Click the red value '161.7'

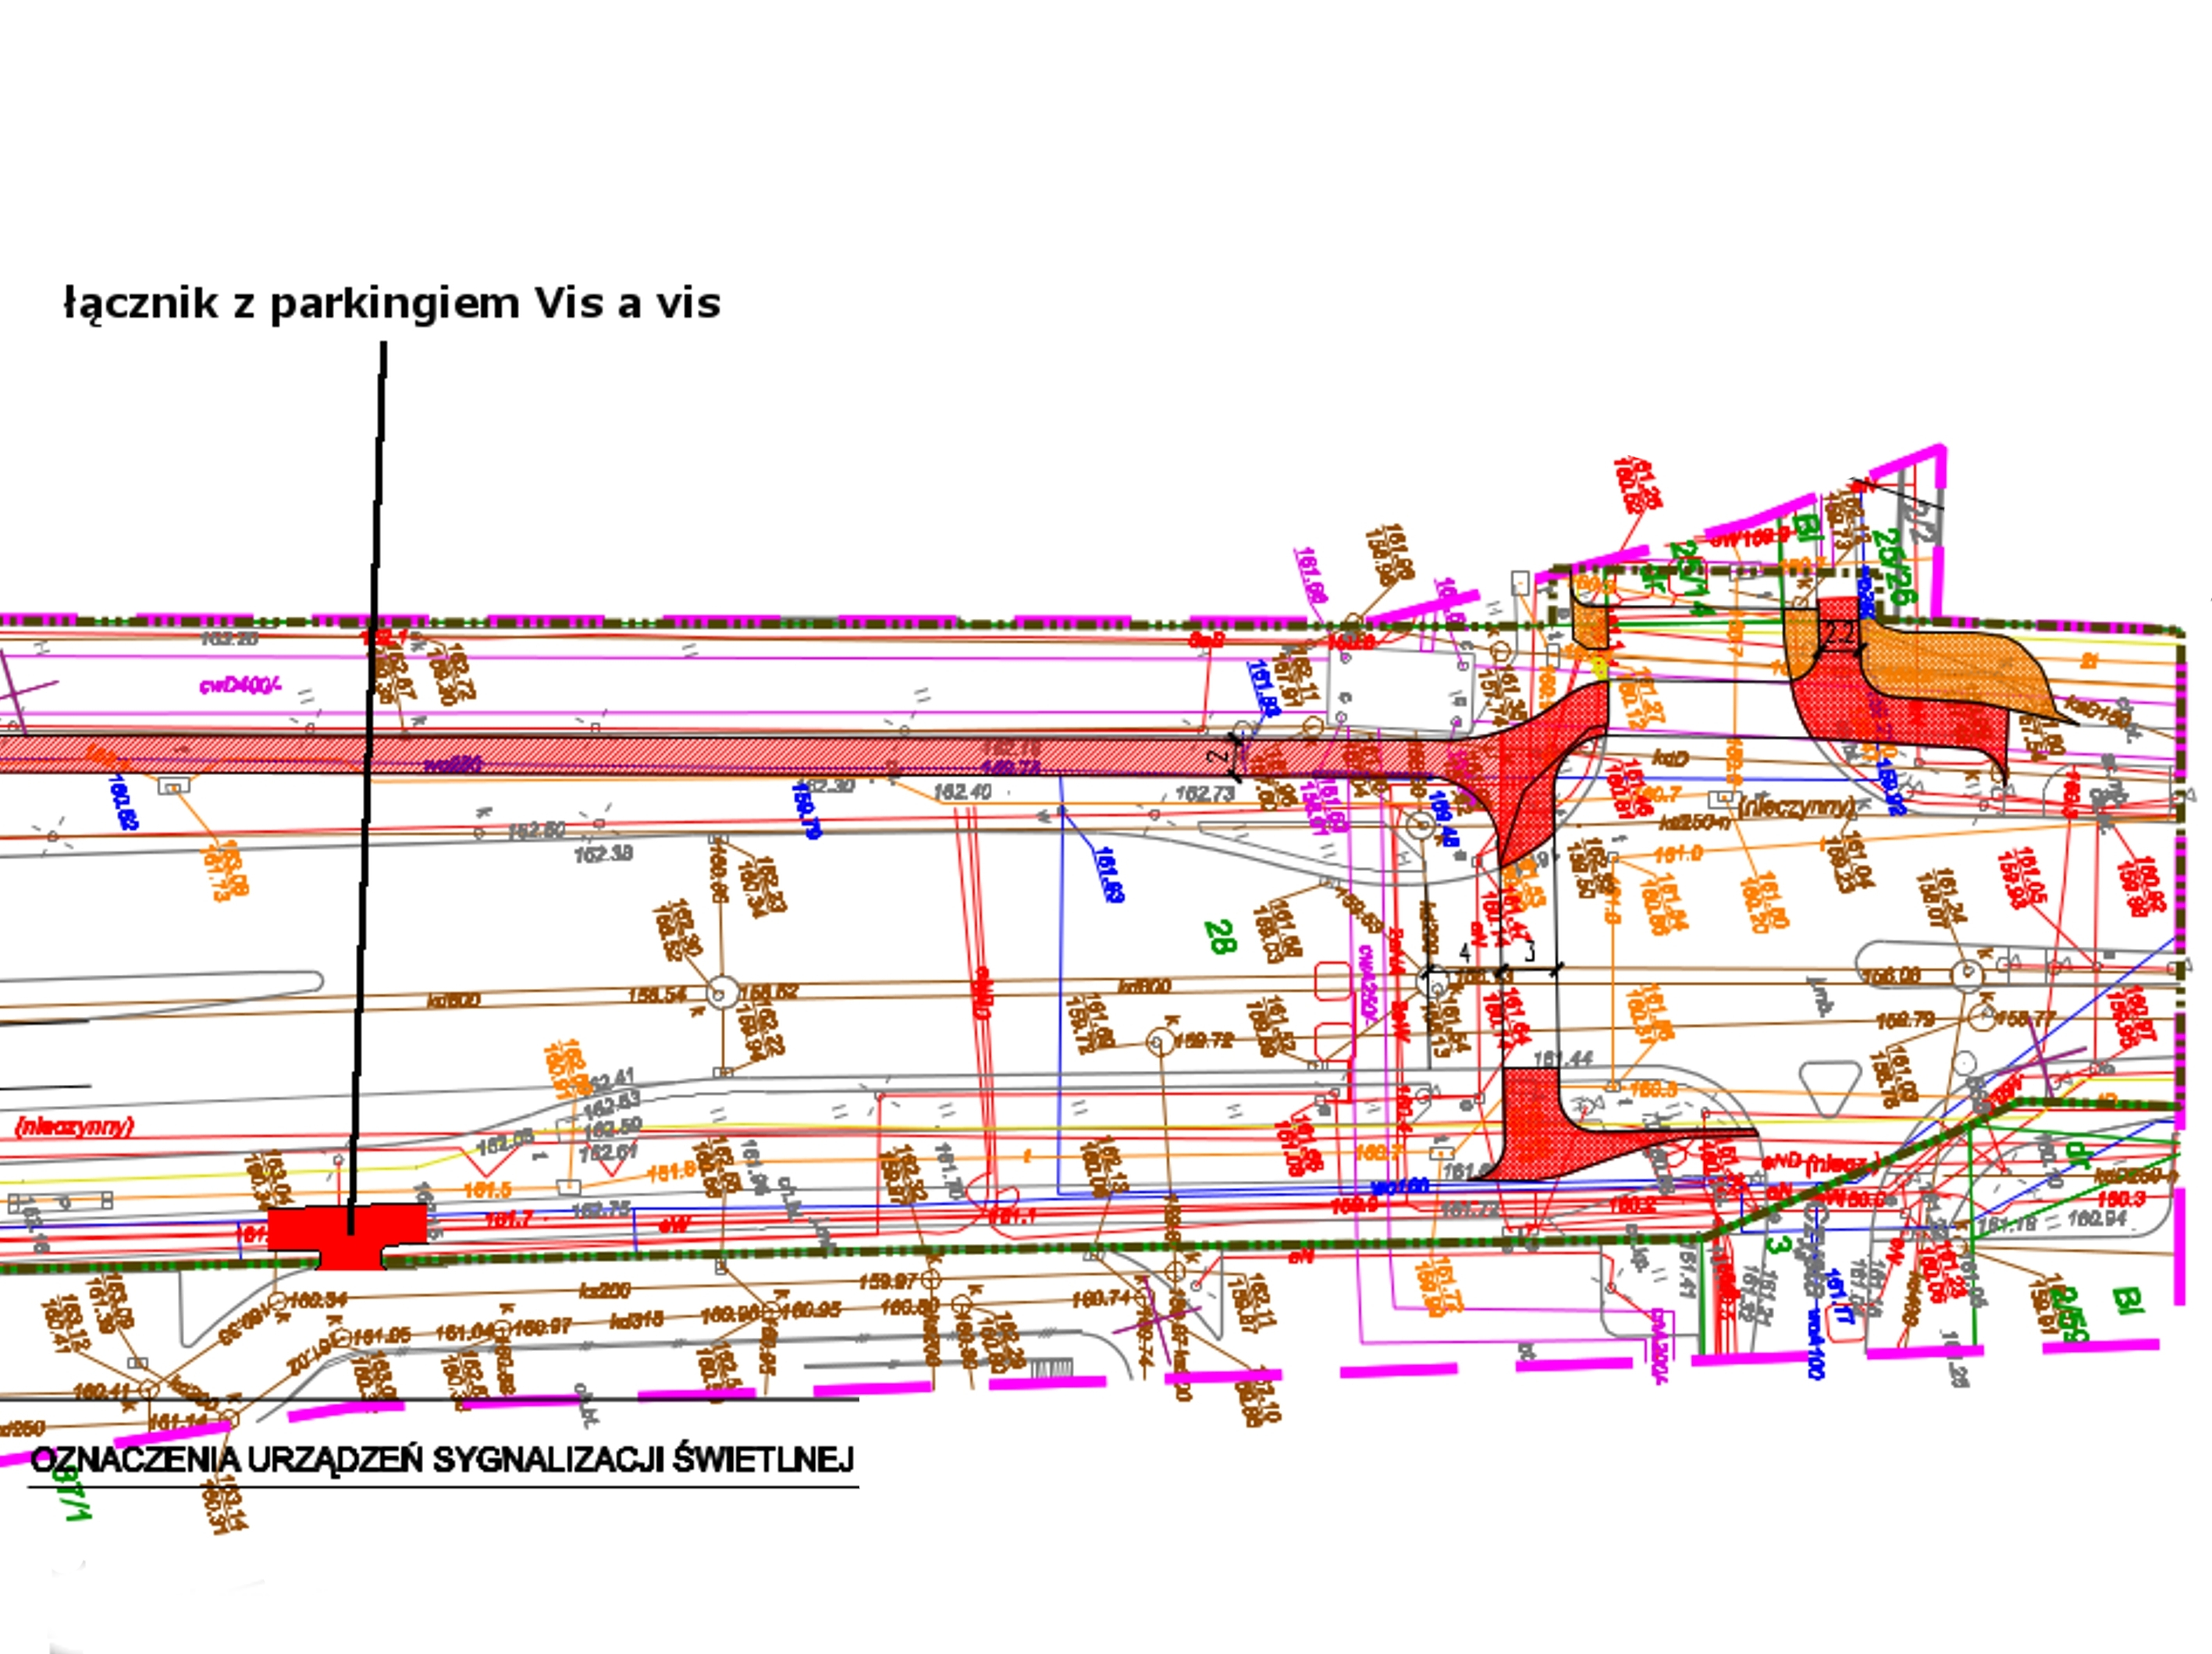pyautogui.click(x=510, y=1219)
